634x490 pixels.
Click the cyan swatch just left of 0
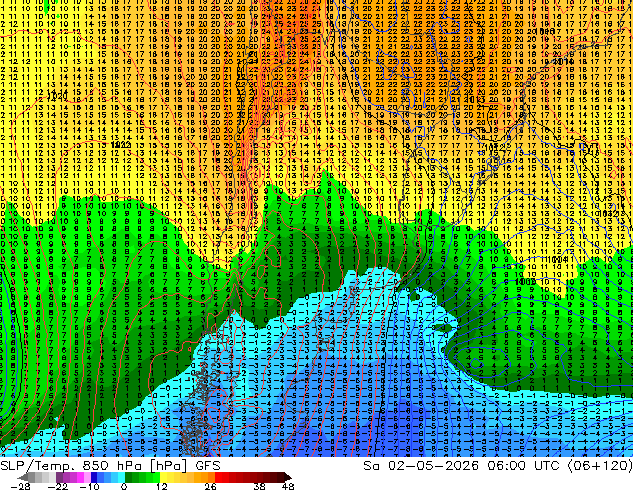coord(122,477)
